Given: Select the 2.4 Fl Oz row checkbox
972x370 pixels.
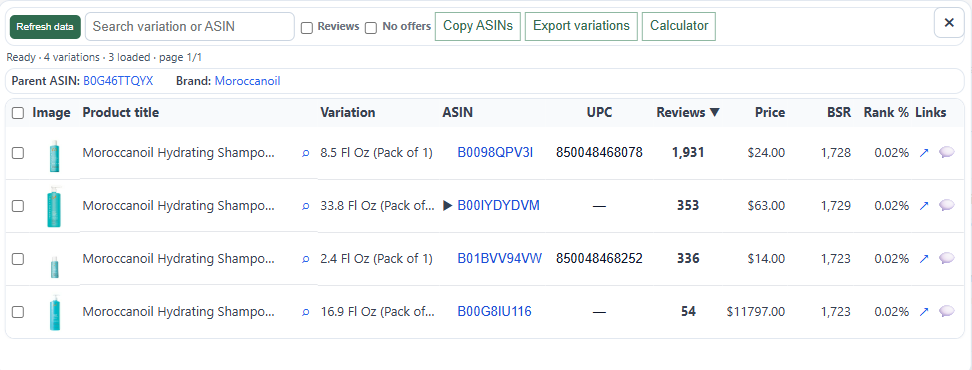Looking at the screenshot, I should click(x=18, y=258).
